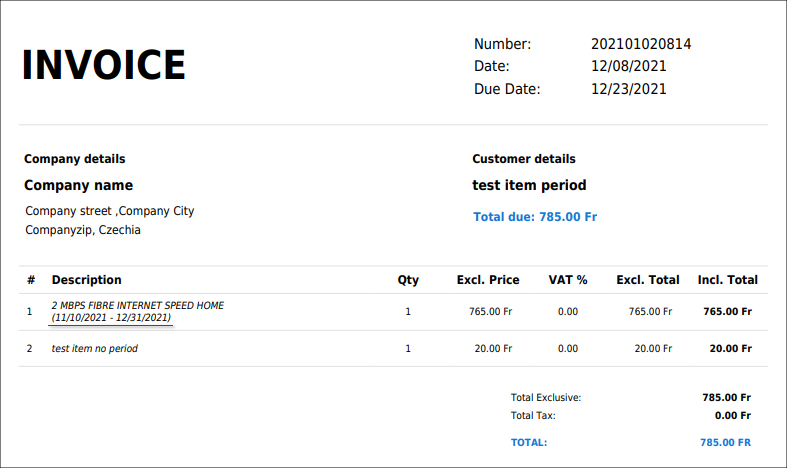Click the Company details label
787x468 pixels.
tap(75, 159)
